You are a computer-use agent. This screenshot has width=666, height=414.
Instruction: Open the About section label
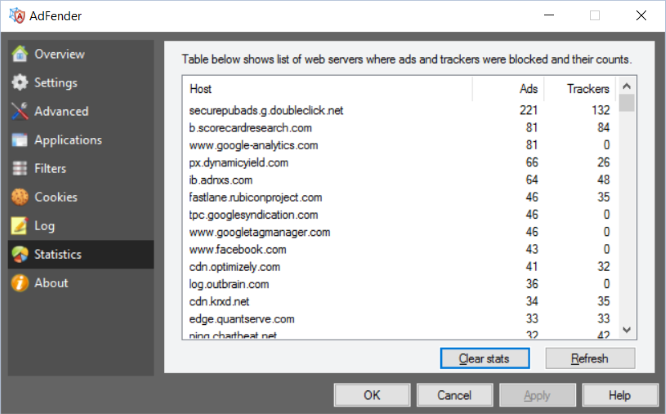coord(51,283)
